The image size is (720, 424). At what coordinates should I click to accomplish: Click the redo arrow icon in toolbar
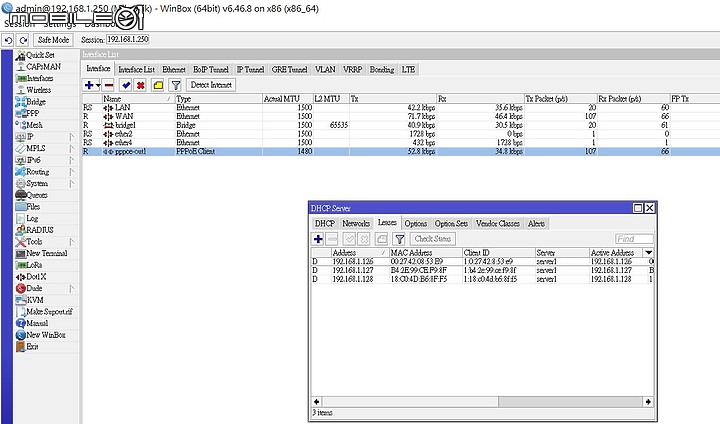click(23, 40)
